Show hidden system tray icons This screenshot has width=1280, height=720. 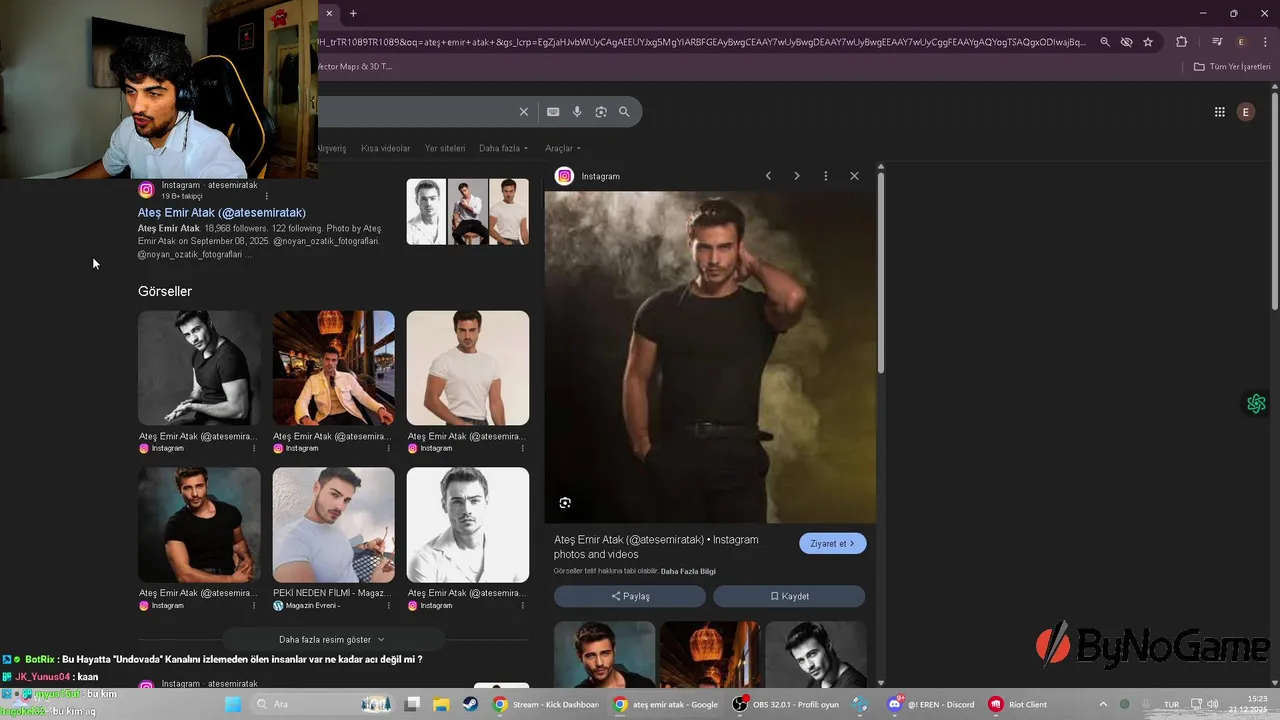[1103, 704]
